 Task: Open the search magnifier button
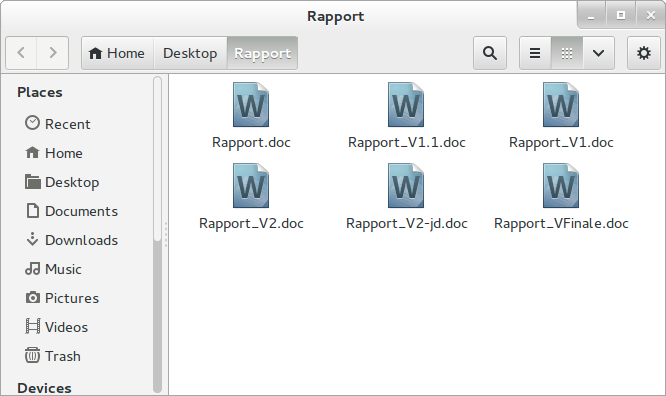click(490, 53)
